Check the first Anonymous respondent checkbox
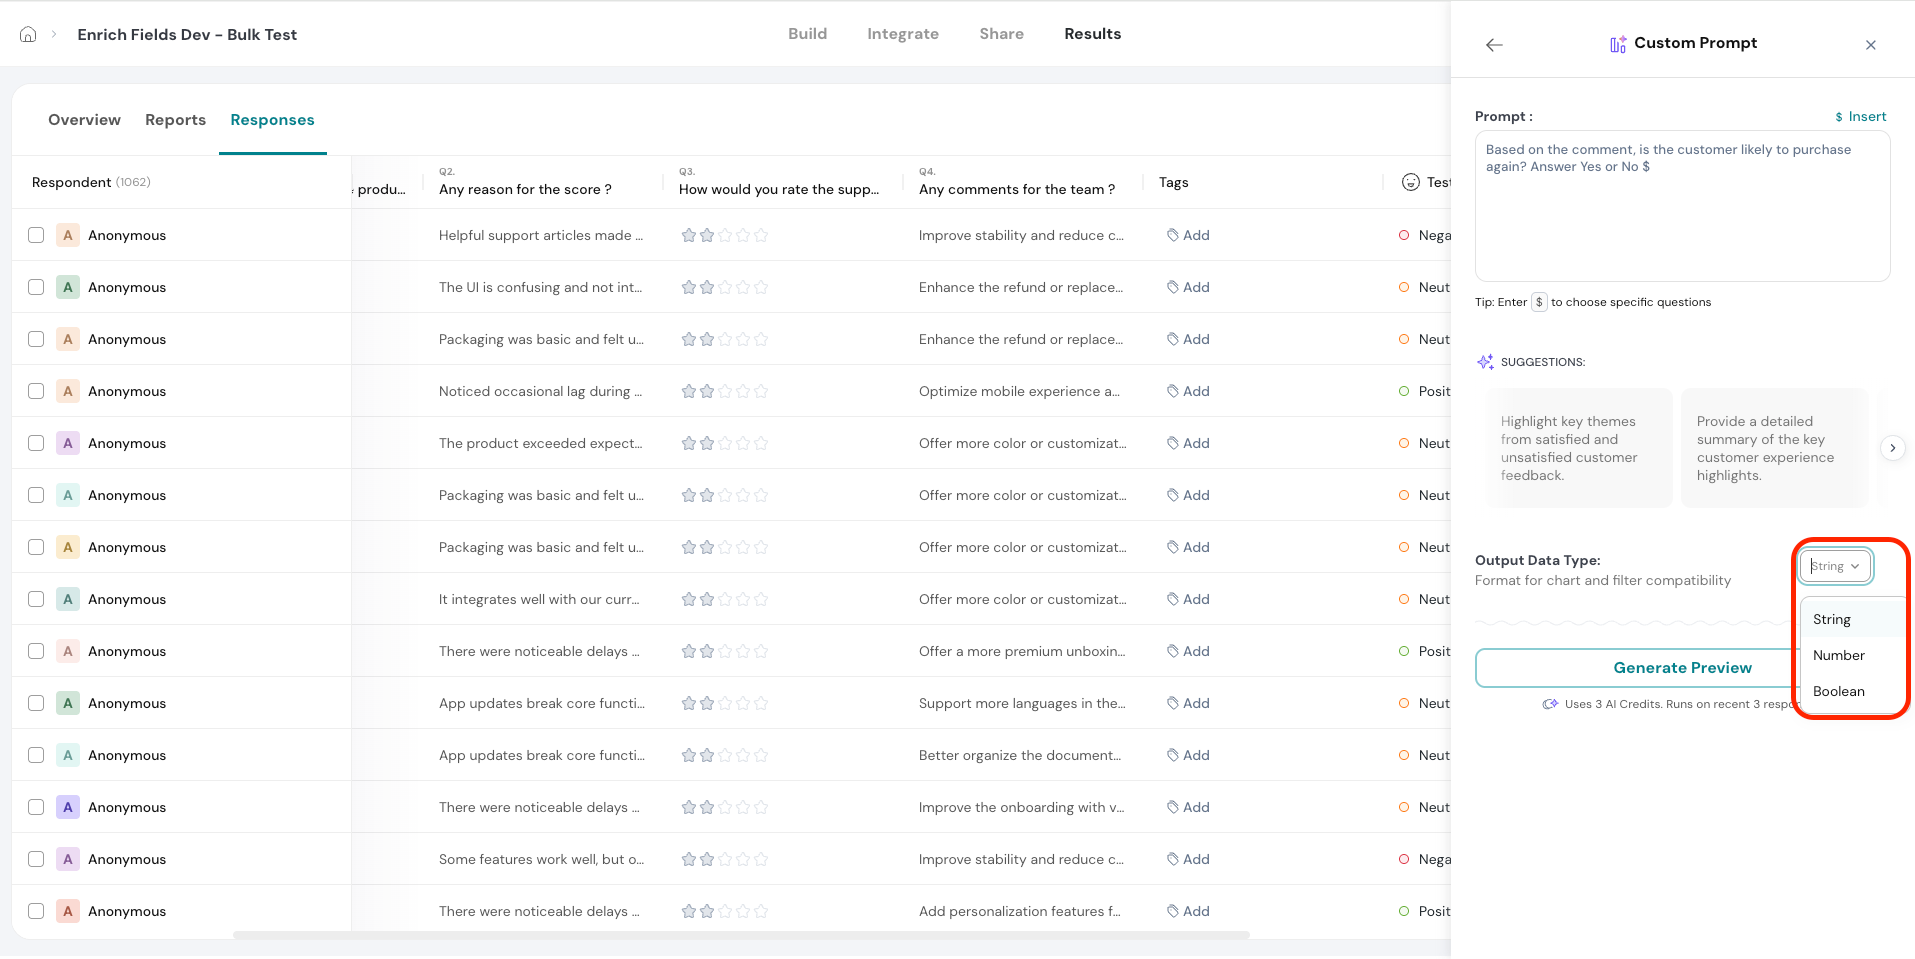Image resolution: width=1915 pixels, height=959 pixels. click(x=36, y=235)
